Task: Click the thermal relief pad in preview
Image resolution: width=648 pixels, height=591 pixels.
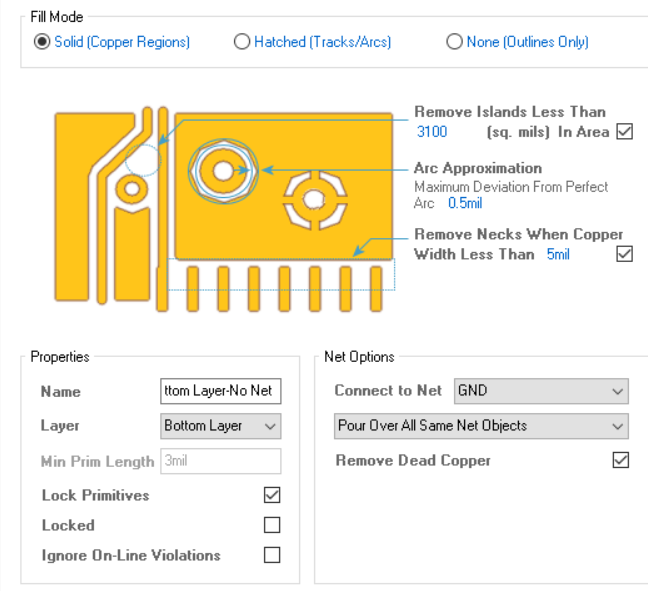Action: [x=315, y=200]
